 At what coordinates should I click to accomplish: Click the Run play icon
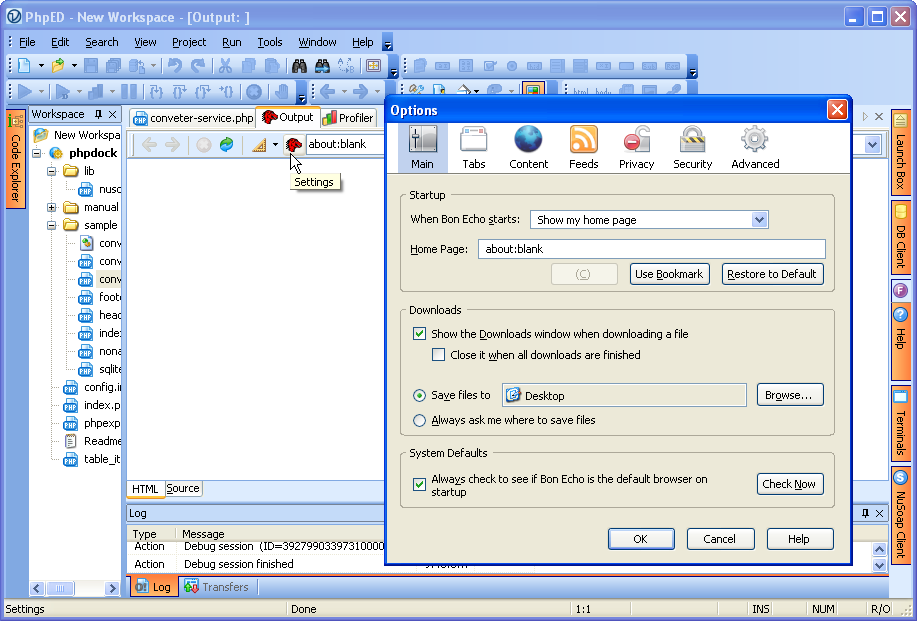coord(25,91)
